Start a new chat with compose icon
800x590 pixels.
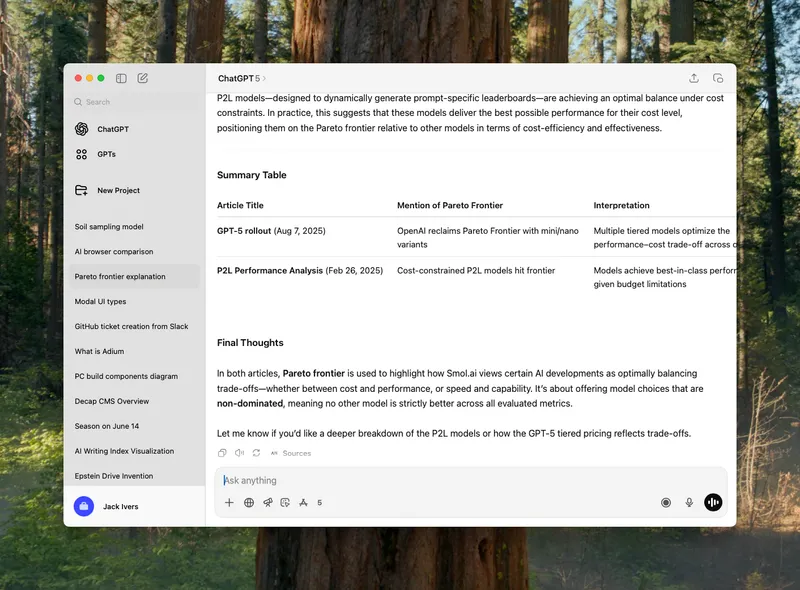tap(143, 78)
